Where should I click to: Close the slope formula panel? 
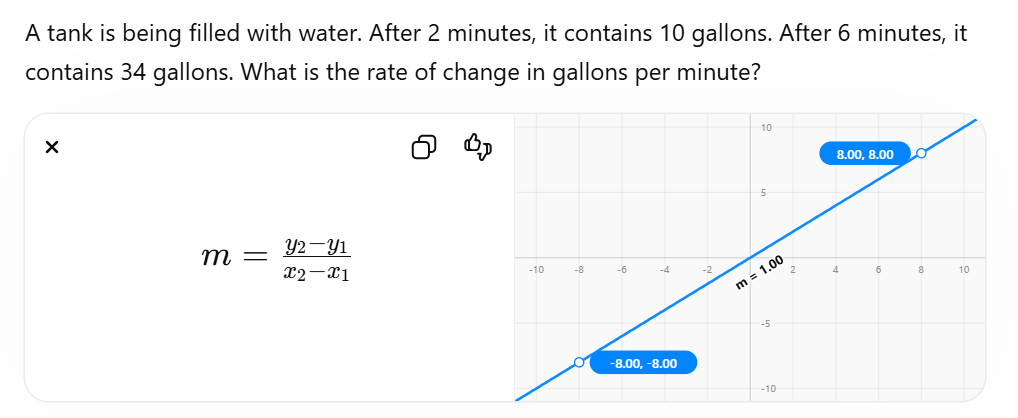coord(52,148)
